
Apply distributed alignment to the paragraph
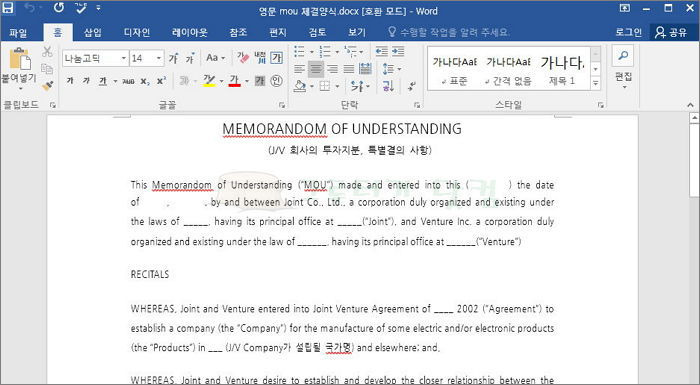(x=366, y=68)
